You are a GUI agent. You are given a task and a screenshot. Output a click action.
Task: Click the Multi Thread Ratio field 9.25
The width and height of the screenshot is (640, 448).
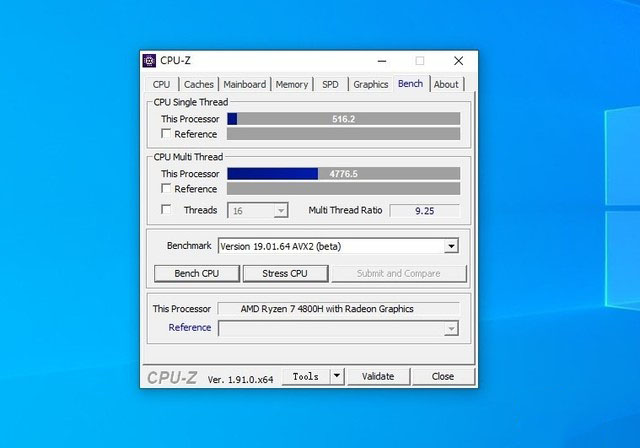(424, 211)
